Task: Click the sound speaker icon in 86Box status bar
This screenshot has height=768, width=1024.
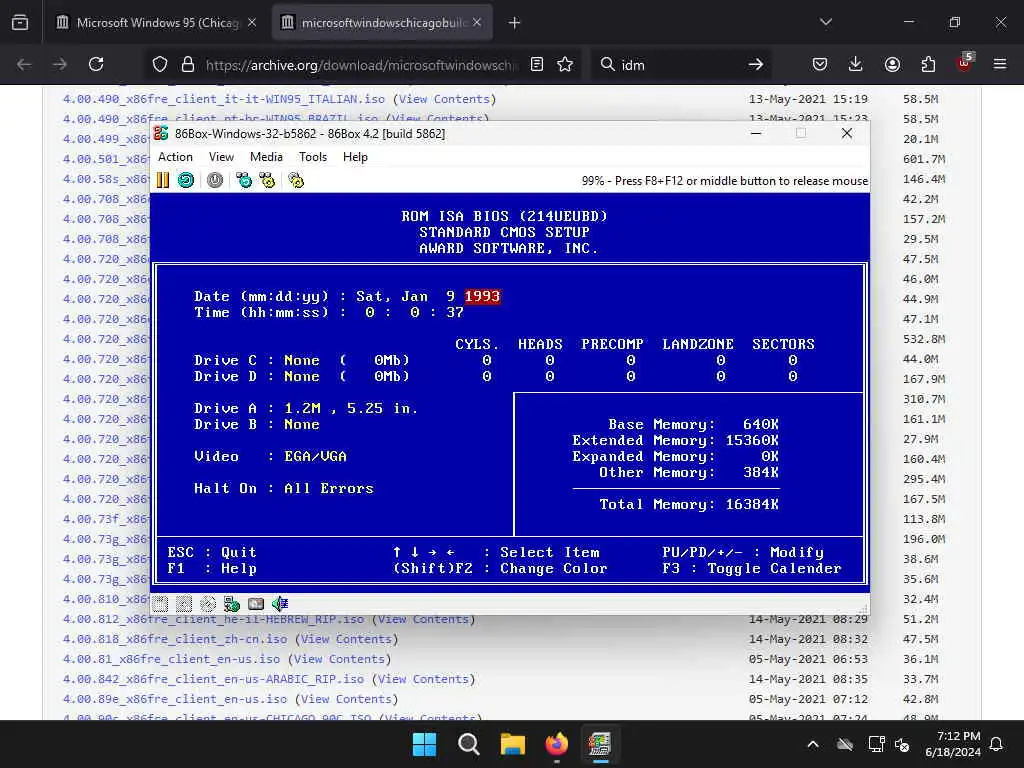Action: (280, 604)
